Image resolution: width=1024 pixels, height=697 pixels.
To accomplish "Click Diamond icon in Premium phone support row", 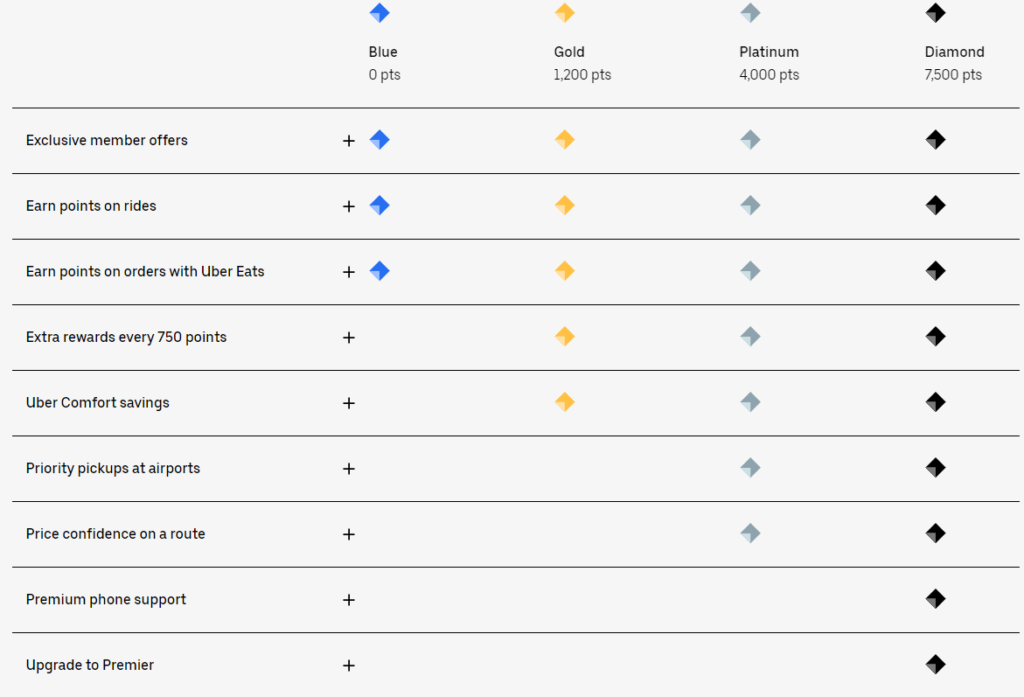I will (x=936, y=598).
